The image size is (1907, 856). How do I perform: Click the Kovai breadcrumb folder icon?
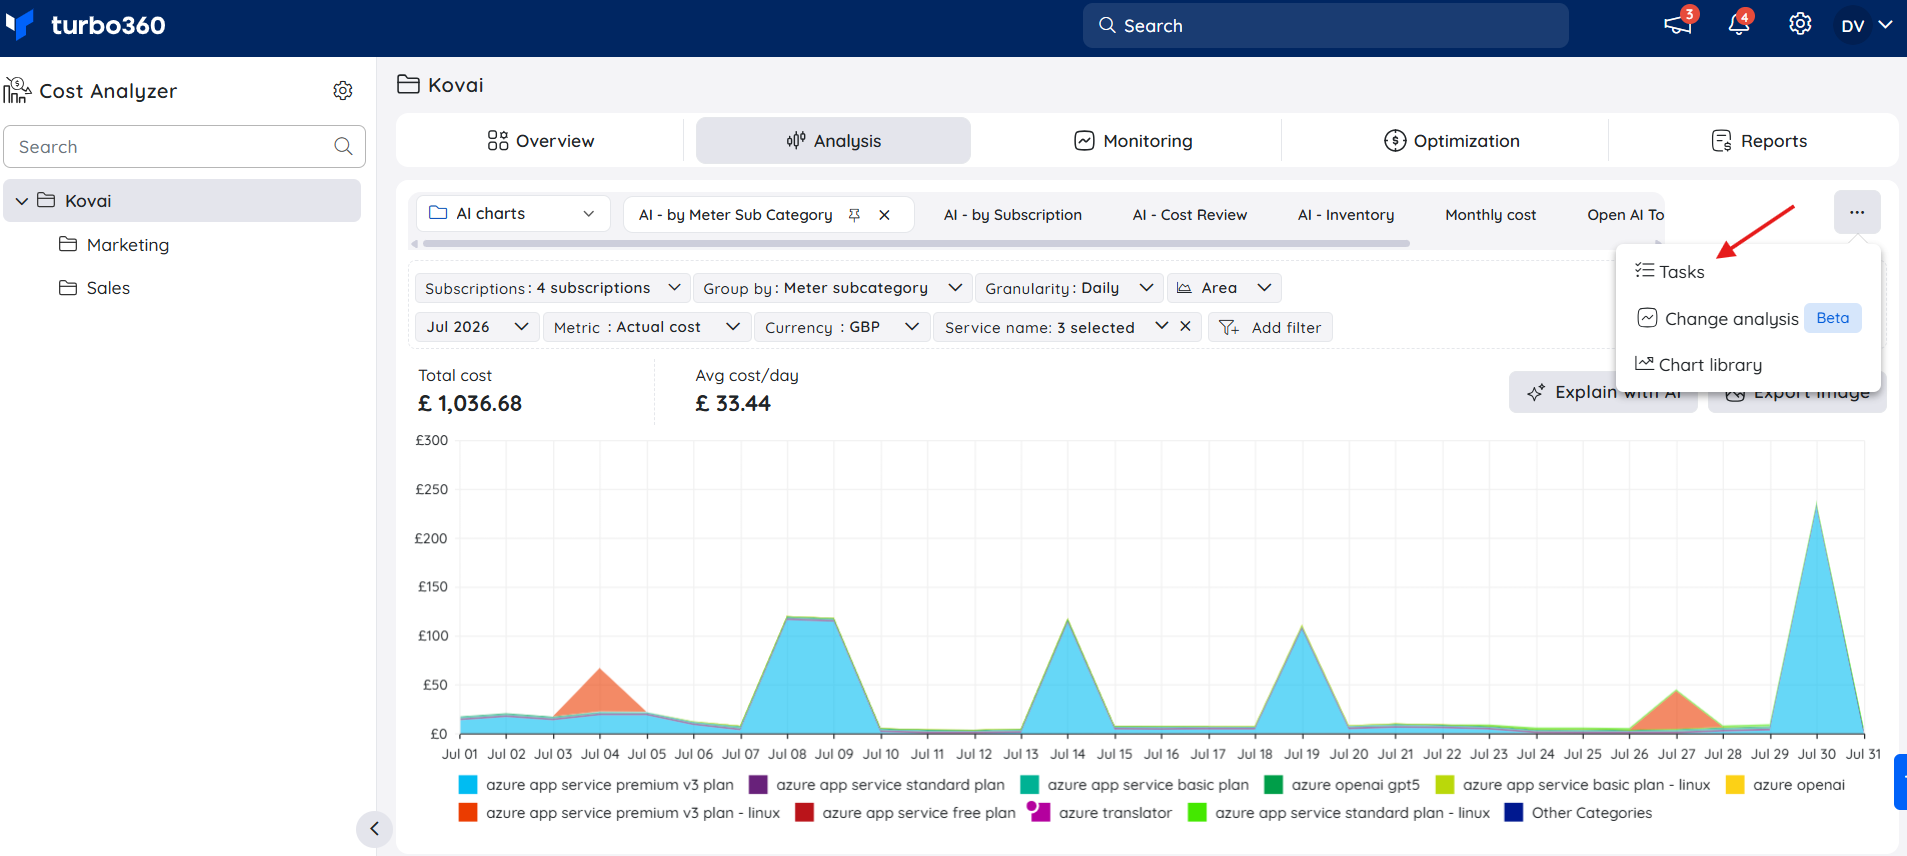(408, 84)
